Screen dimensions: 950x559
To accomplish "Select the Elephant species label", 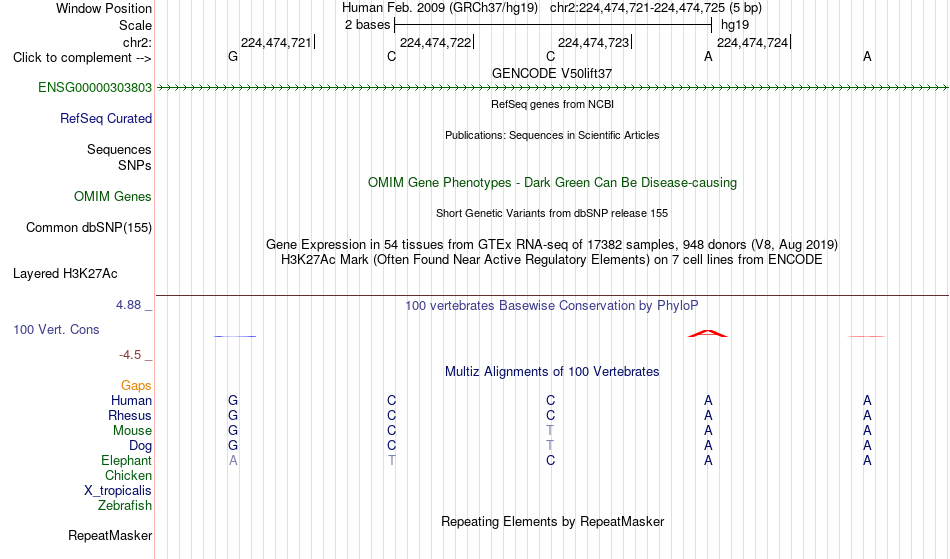I will (126, 461).
